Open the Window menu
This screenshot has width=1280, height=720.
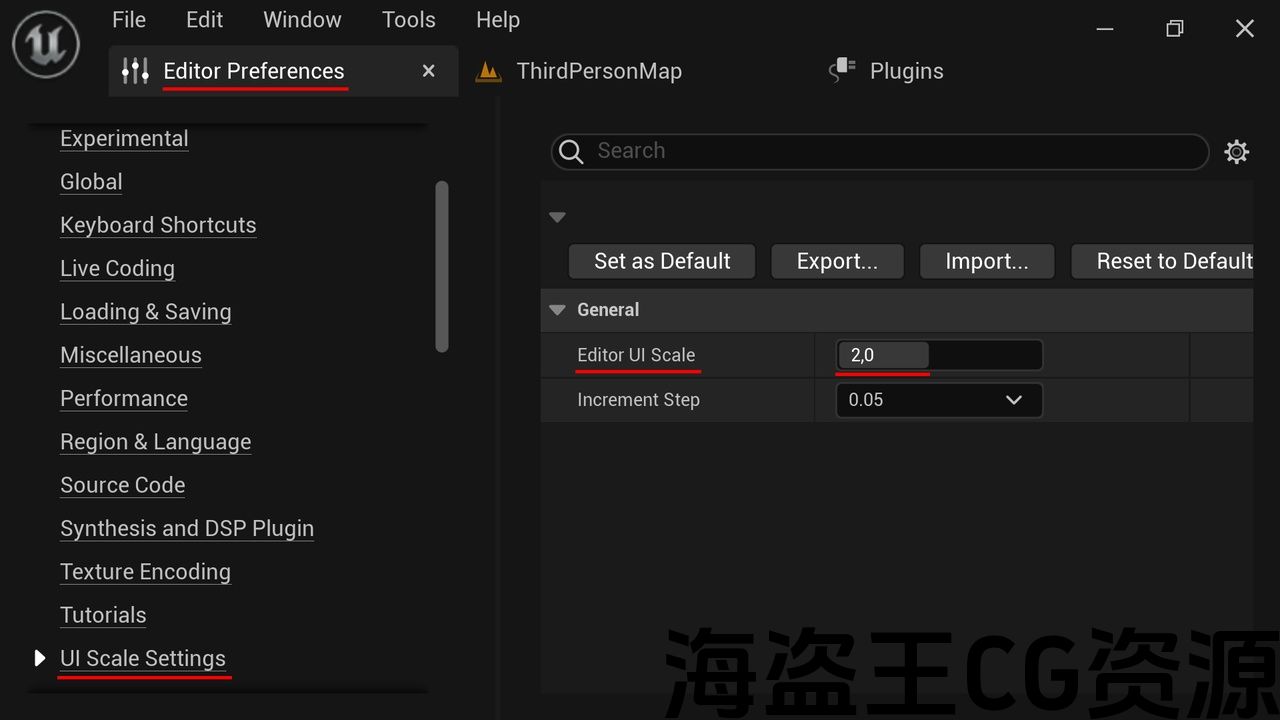tap(302, 20)
